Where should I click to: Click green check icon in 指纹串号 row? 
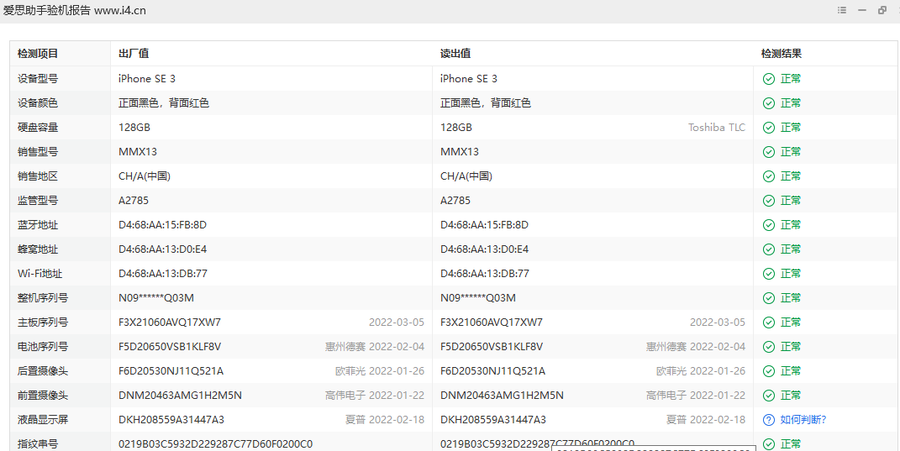[769, 444]
